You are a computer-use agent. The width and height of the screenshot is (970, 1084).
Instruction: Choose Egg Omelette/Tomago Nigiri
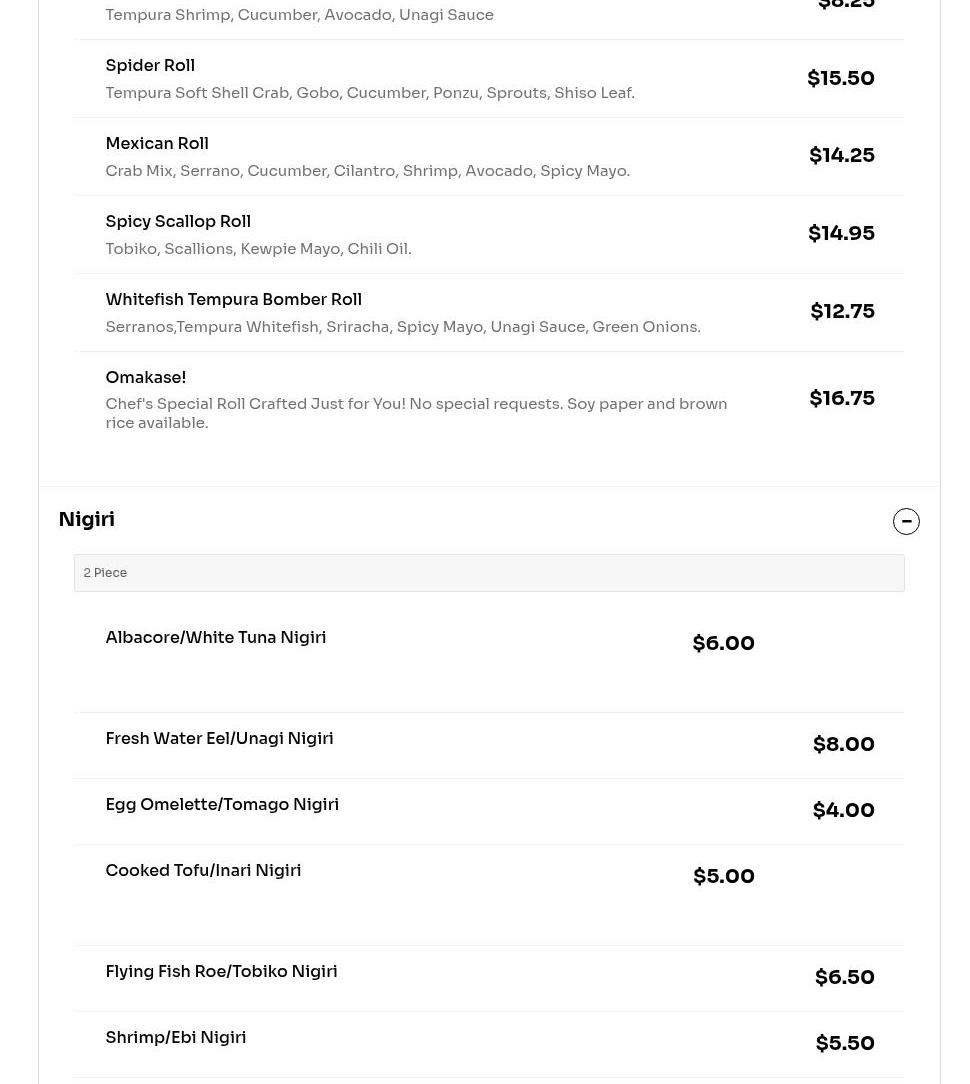click(222, 805)
